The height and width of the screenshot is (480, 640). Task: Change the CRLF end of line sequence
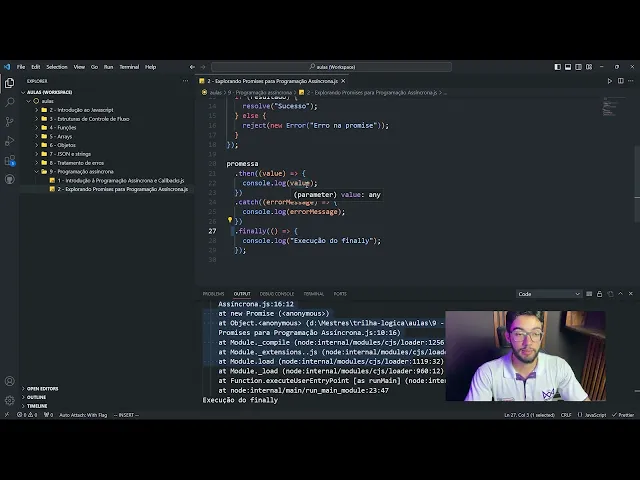coord(566,415)
